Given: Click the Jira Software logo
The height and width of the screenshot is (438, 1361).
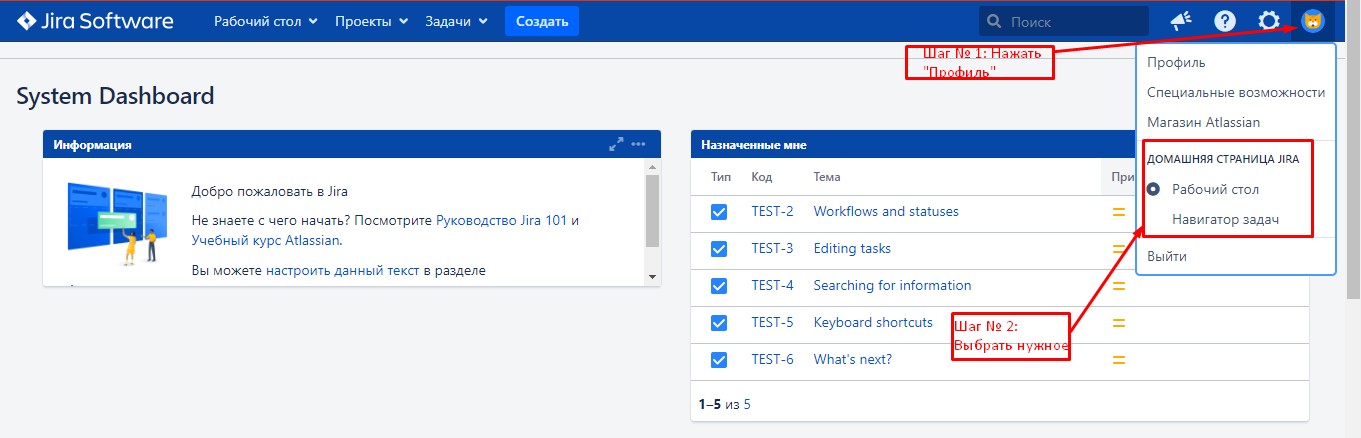Looking at the screenshot, I should point(95,21).
